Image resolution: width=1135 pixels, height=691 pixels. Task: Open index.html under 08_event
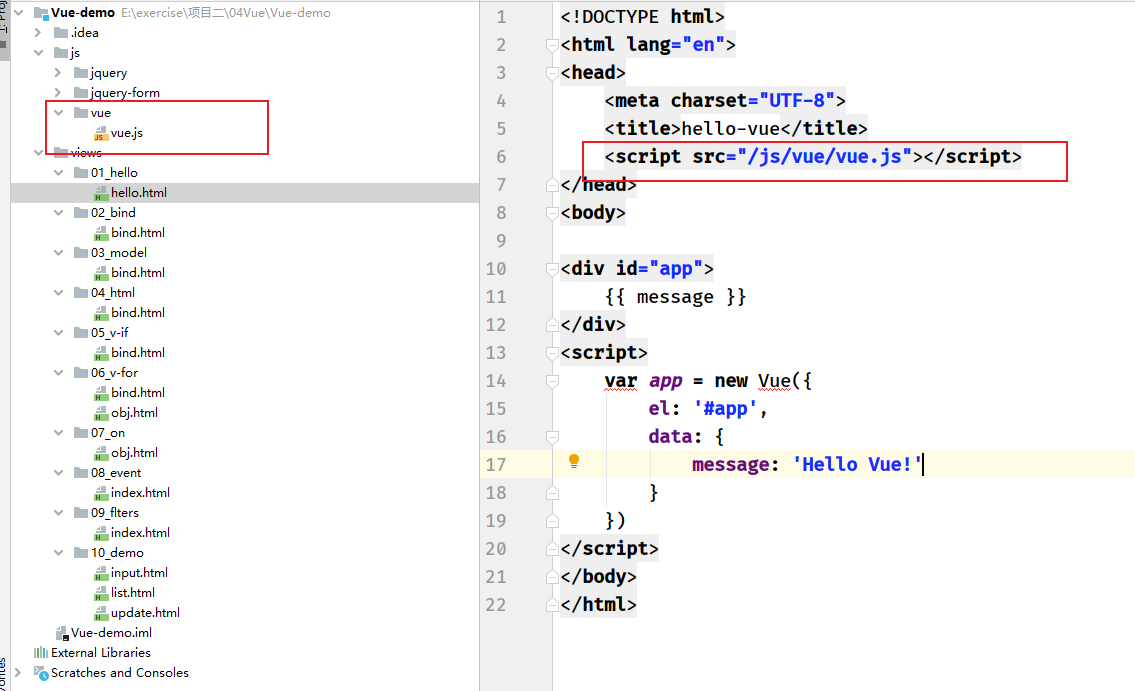click(140, 492)
